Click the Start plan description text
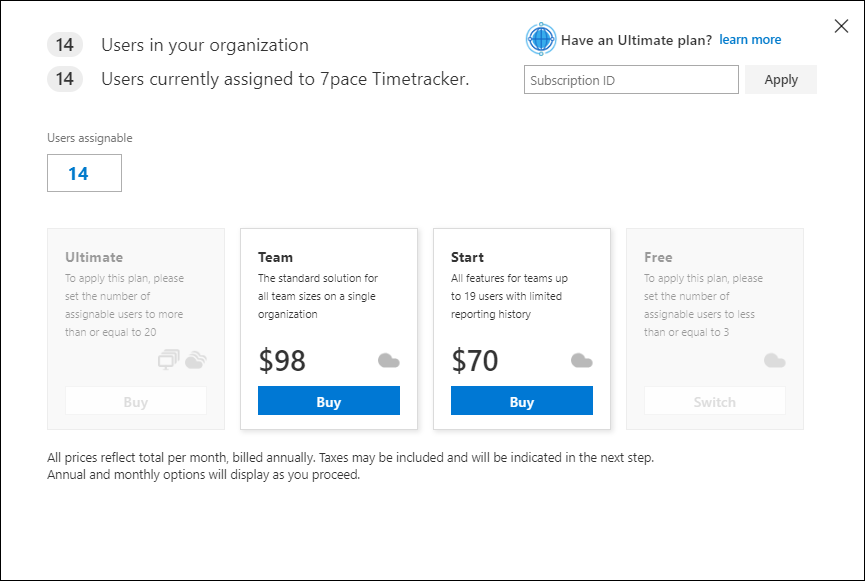Image resolution: width=865 pixels, height=581 pixels. coord(509,296)
